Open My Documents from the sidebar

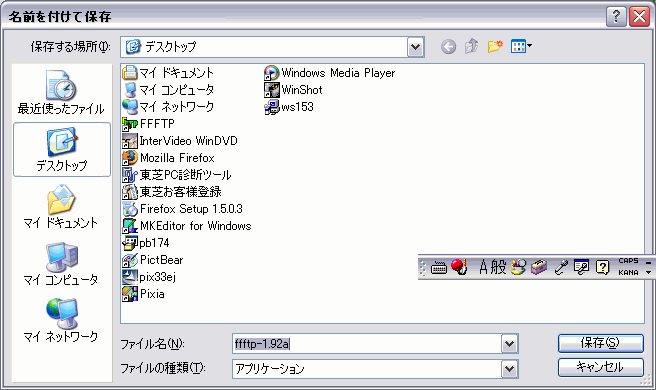click(61, 207)
